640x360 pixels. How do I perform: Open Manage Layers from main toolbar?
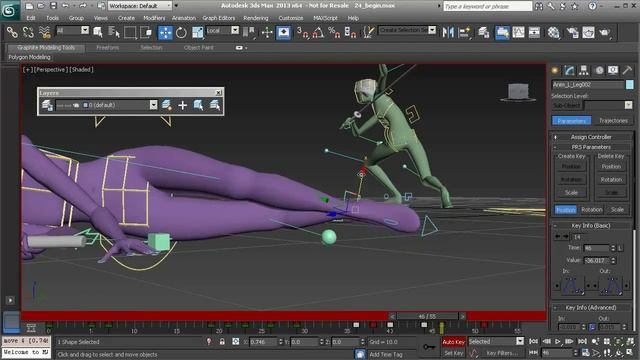pyautogui.click(x=484, y=32)
